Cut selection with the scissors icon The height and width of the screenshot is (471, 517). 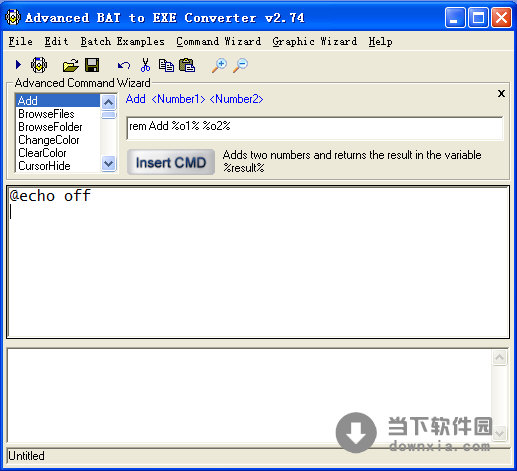[x=145, y=65]
